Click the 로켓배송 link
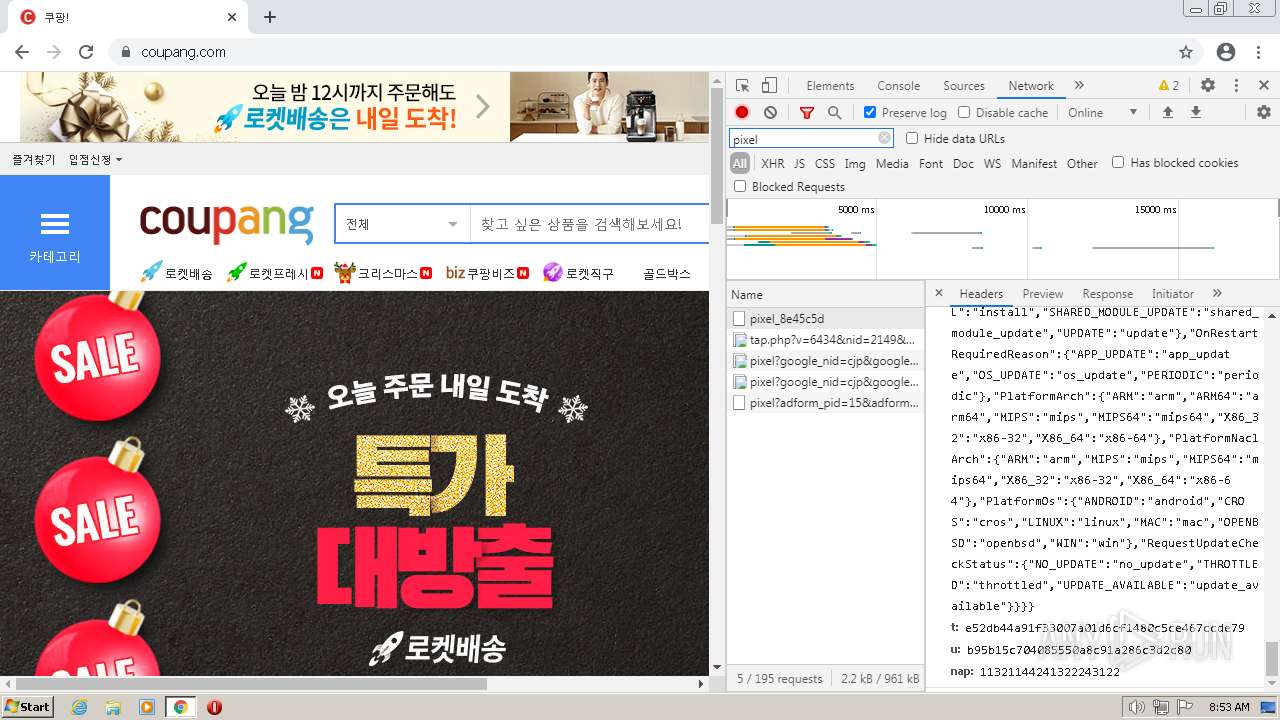This screenshot has width=1280, height=720. (176, 272)
